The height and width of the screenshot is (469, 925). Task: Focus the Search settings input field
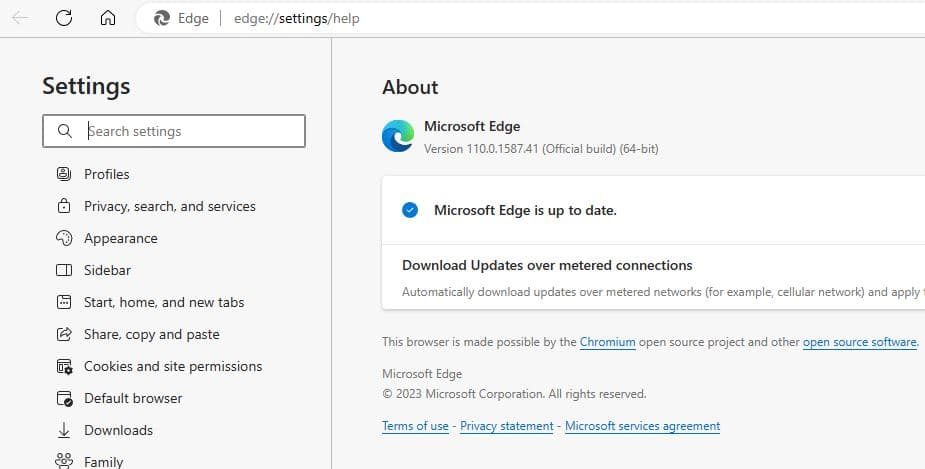(190, 131)
